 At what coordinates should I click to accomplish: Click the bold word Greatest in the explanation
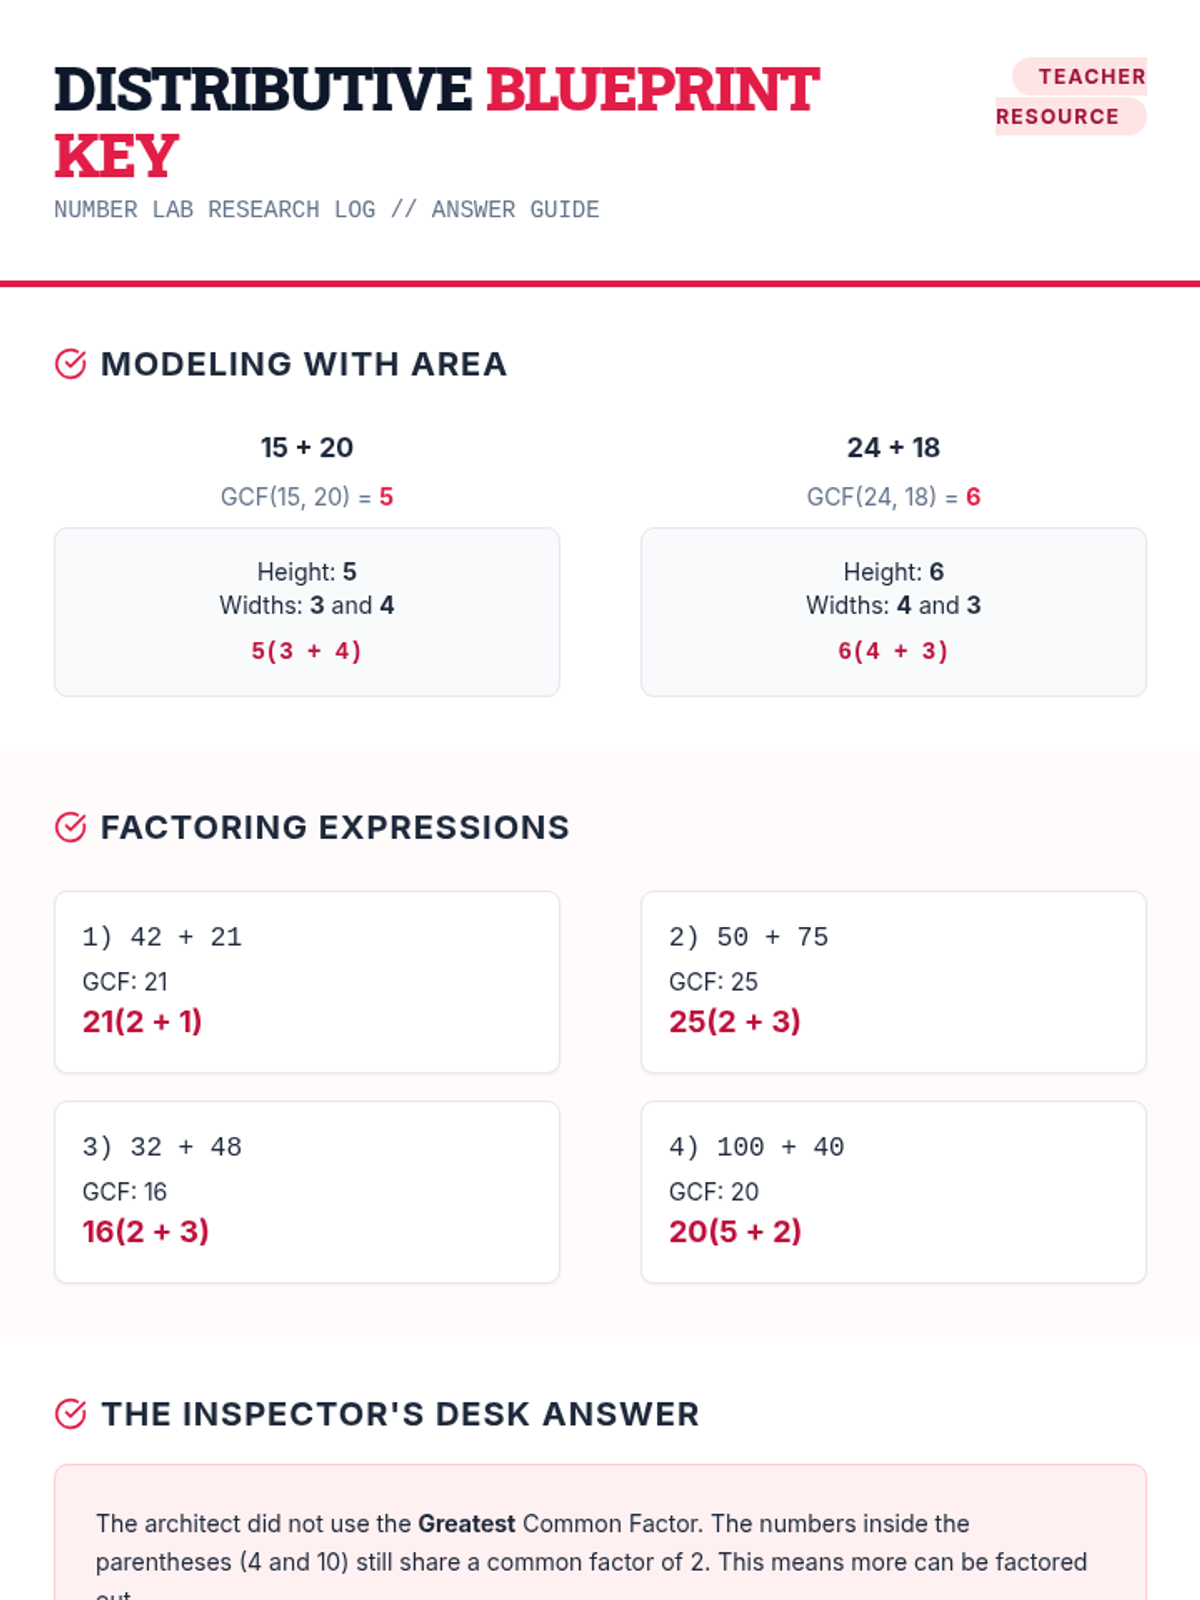tap(466, 1523)
